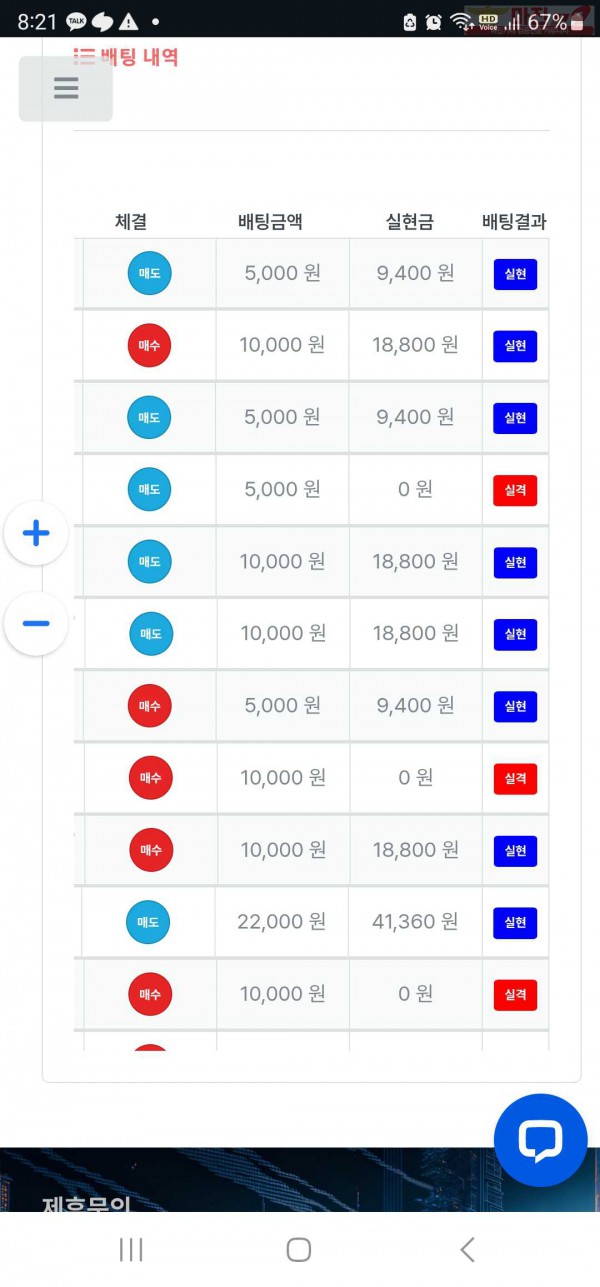Select the 매도 badge on the first row
The height and width of the screenshot is (1287, 600).
pos(148,273)
